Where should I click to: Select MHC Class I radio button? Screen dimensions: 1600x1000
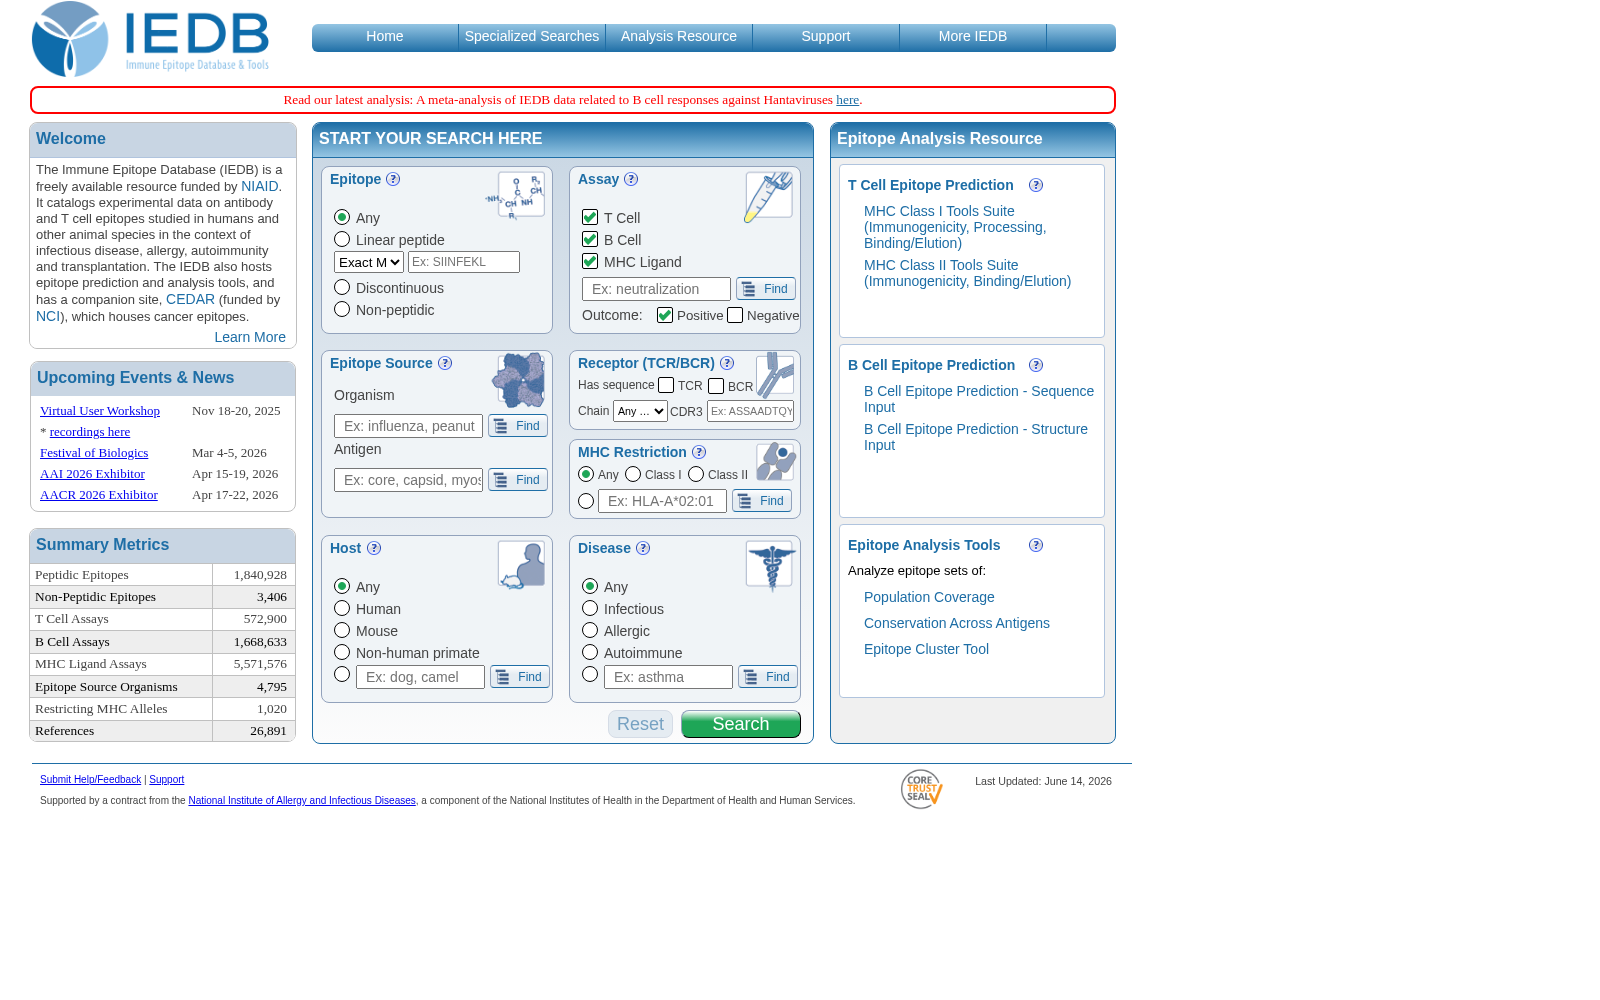pos(633,475)
